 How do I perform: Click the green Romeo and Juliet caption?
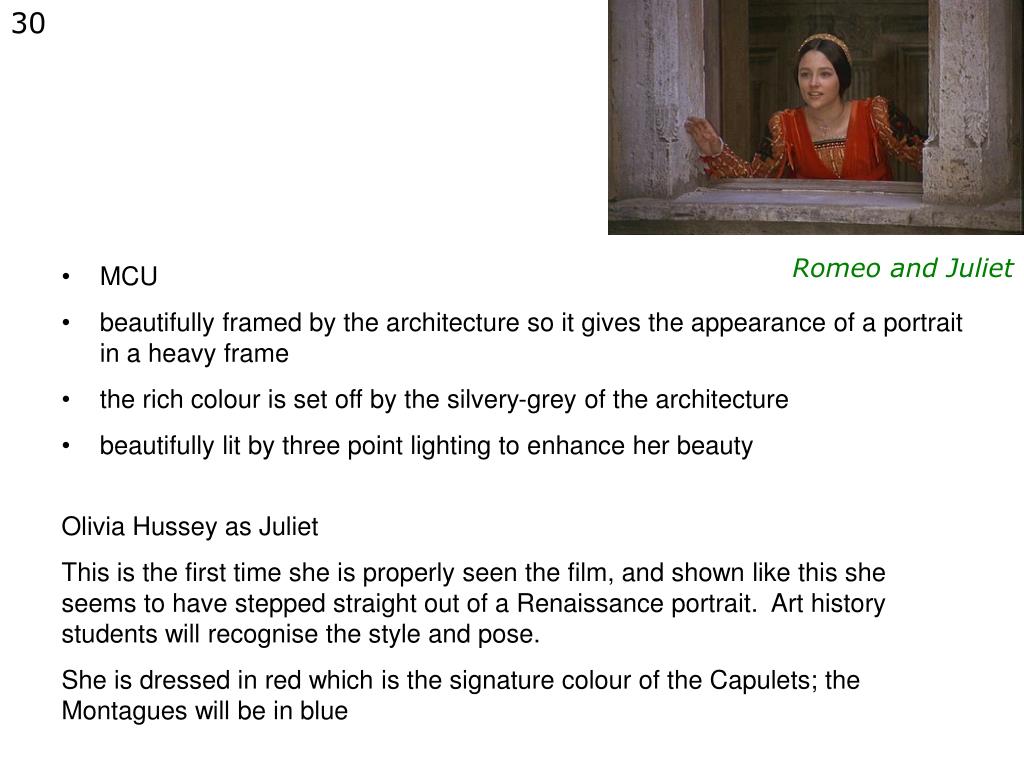tap(903, 268)
